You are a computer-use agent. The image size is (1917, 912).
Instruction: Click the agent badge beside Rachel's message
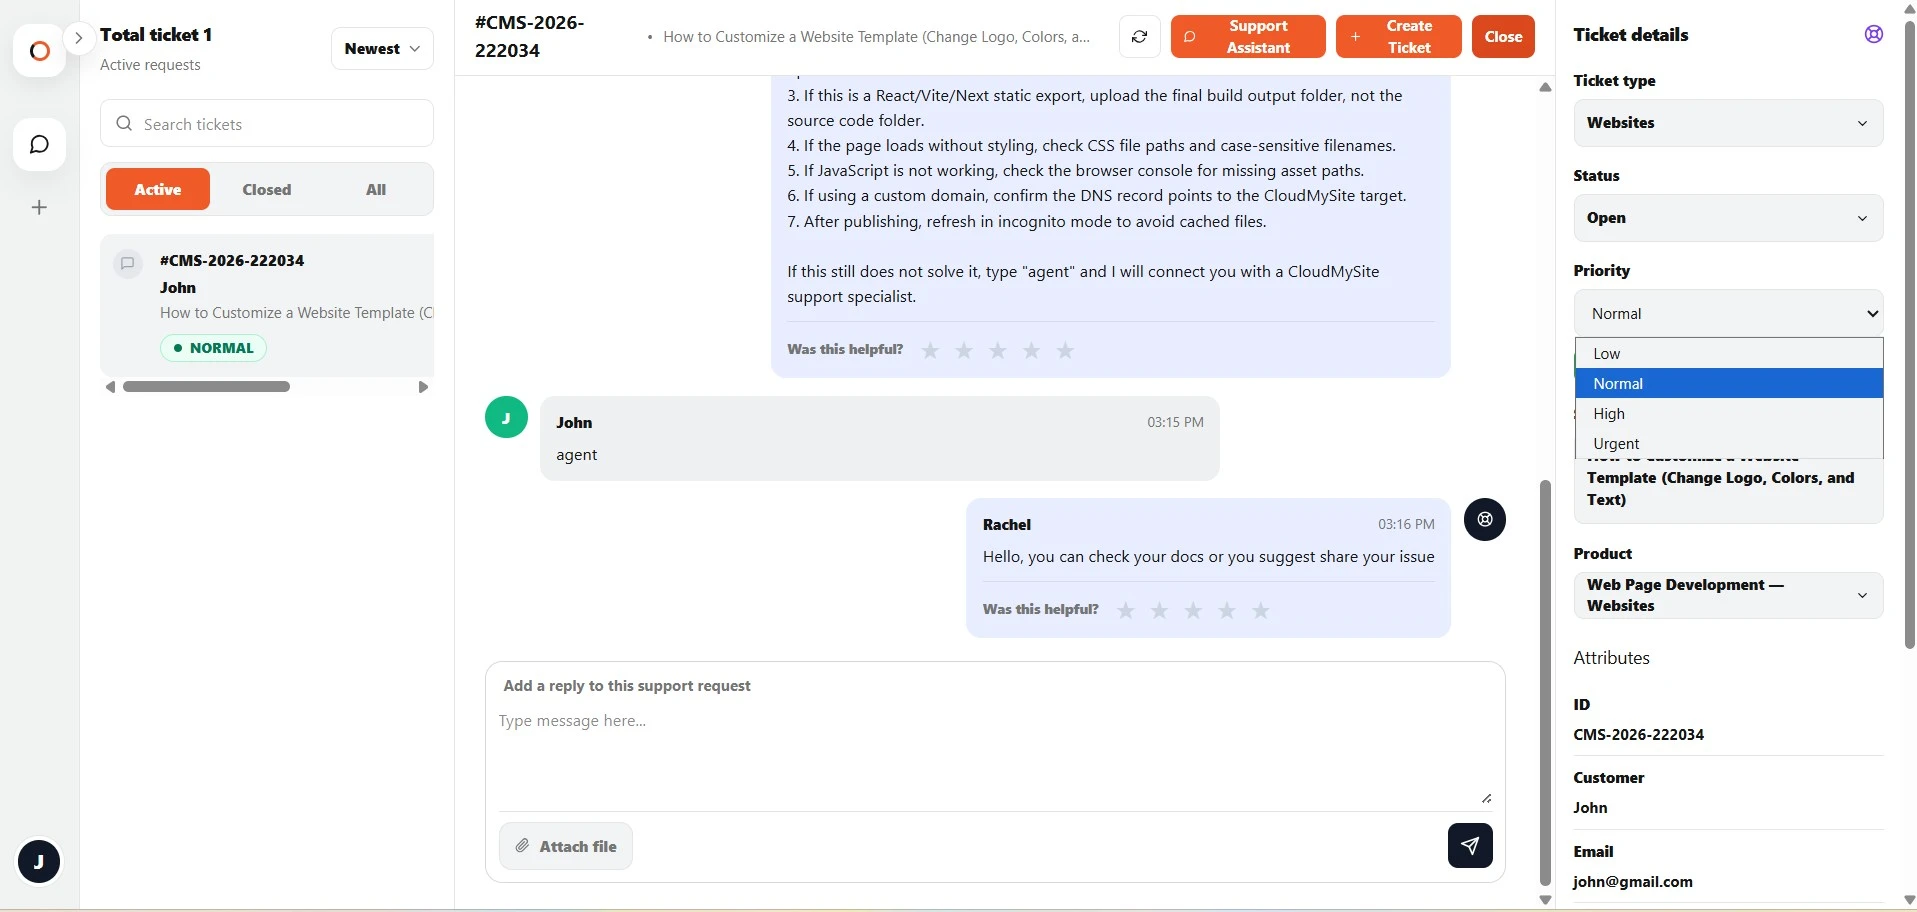click(x=1484, y=520)
